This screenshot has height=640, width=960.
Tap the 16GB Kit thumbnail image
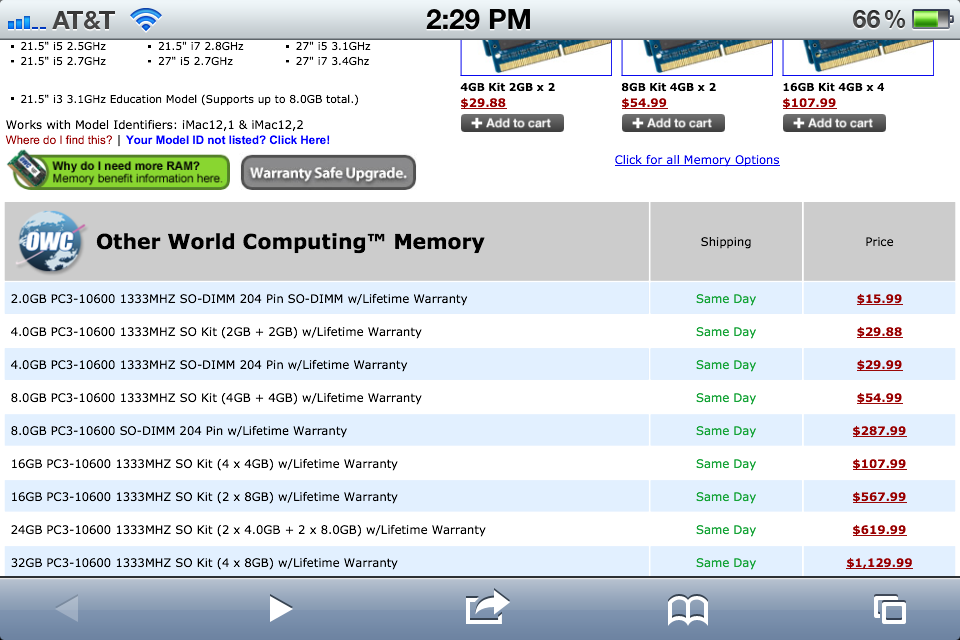pyautogui.click(x=858, y=58)
